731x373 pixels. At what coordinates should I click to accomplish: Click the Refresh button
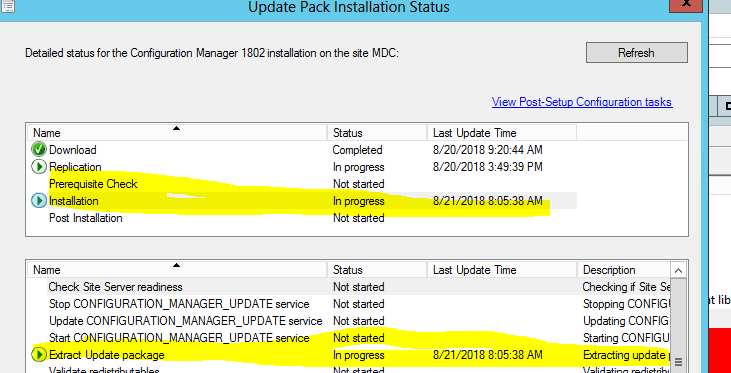pyautogui.click(x=636, y=53)
